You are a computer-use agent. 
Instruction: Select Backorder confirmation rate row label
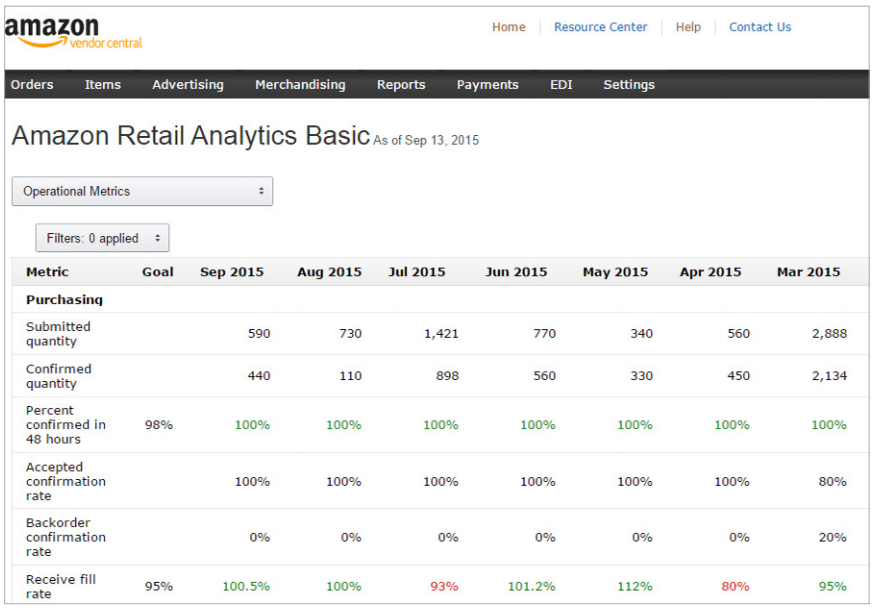[66, 537]
